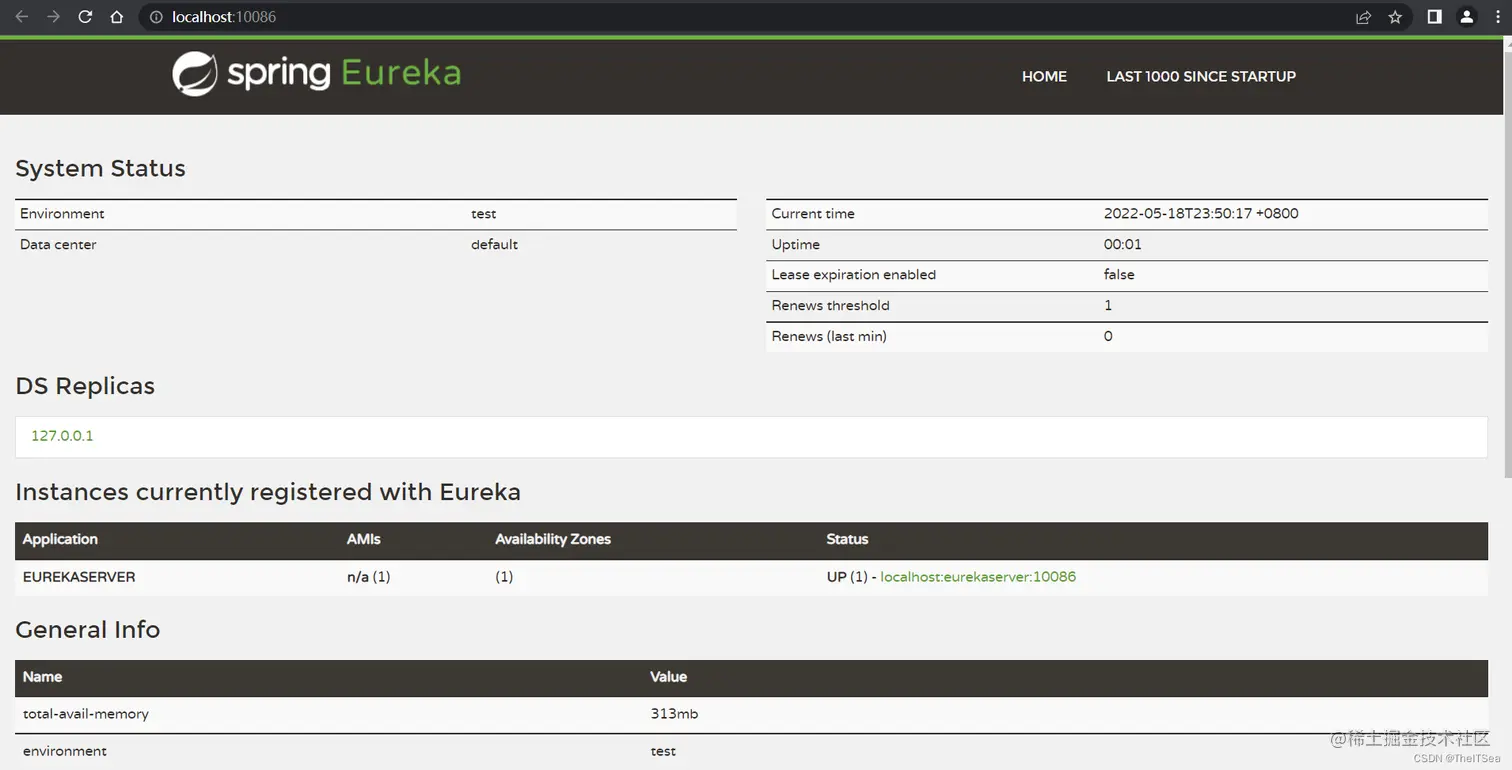Select the Current time value 2022-05-18T23:50:17
The width and height of the screenshot is (1512, 770).
tap(1201, 214)
